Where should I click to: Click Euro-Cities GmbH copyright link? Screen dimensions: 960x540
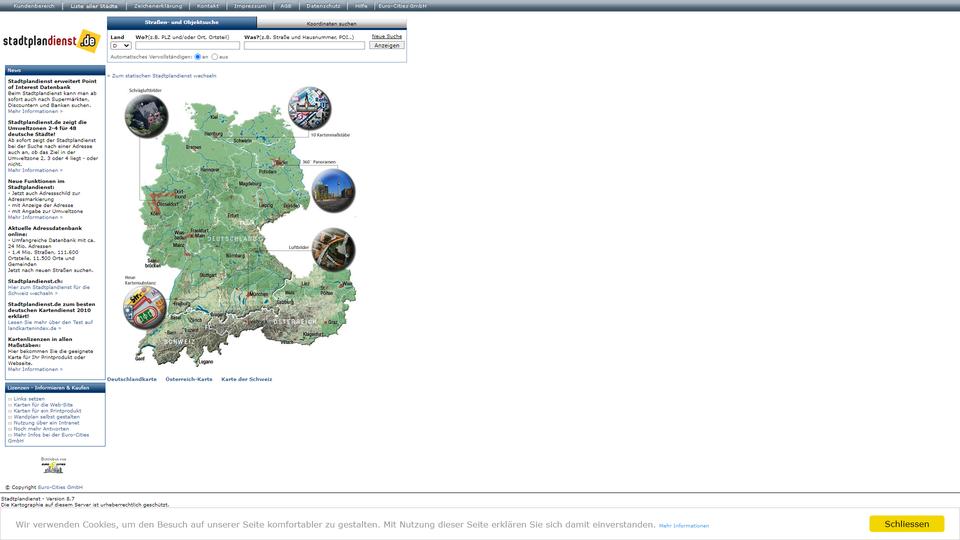(x=60, y=487)
